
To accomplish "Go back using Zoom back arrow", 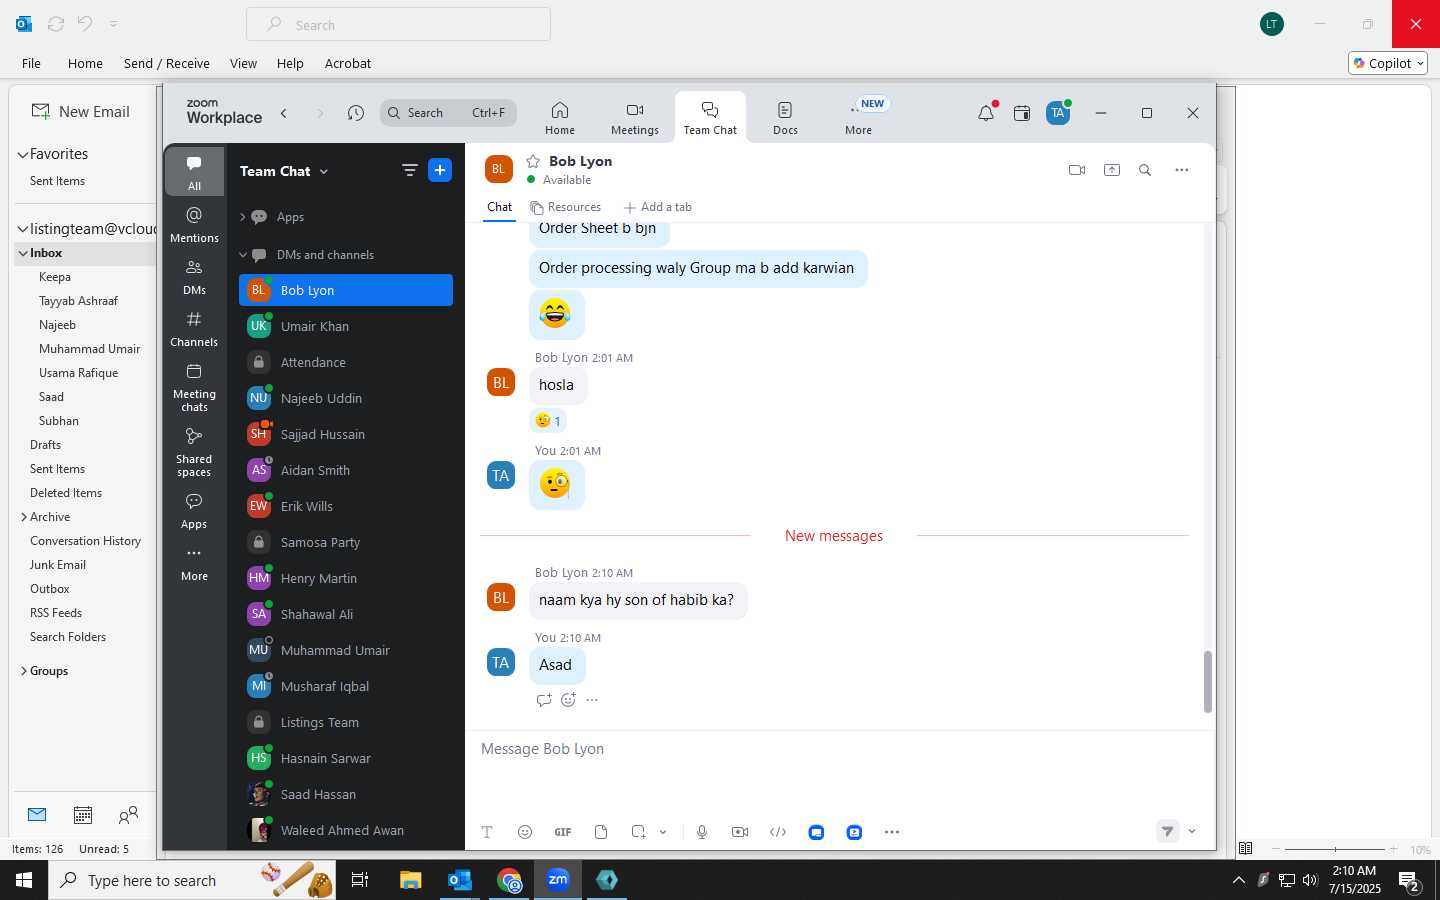I will point(284,113).
